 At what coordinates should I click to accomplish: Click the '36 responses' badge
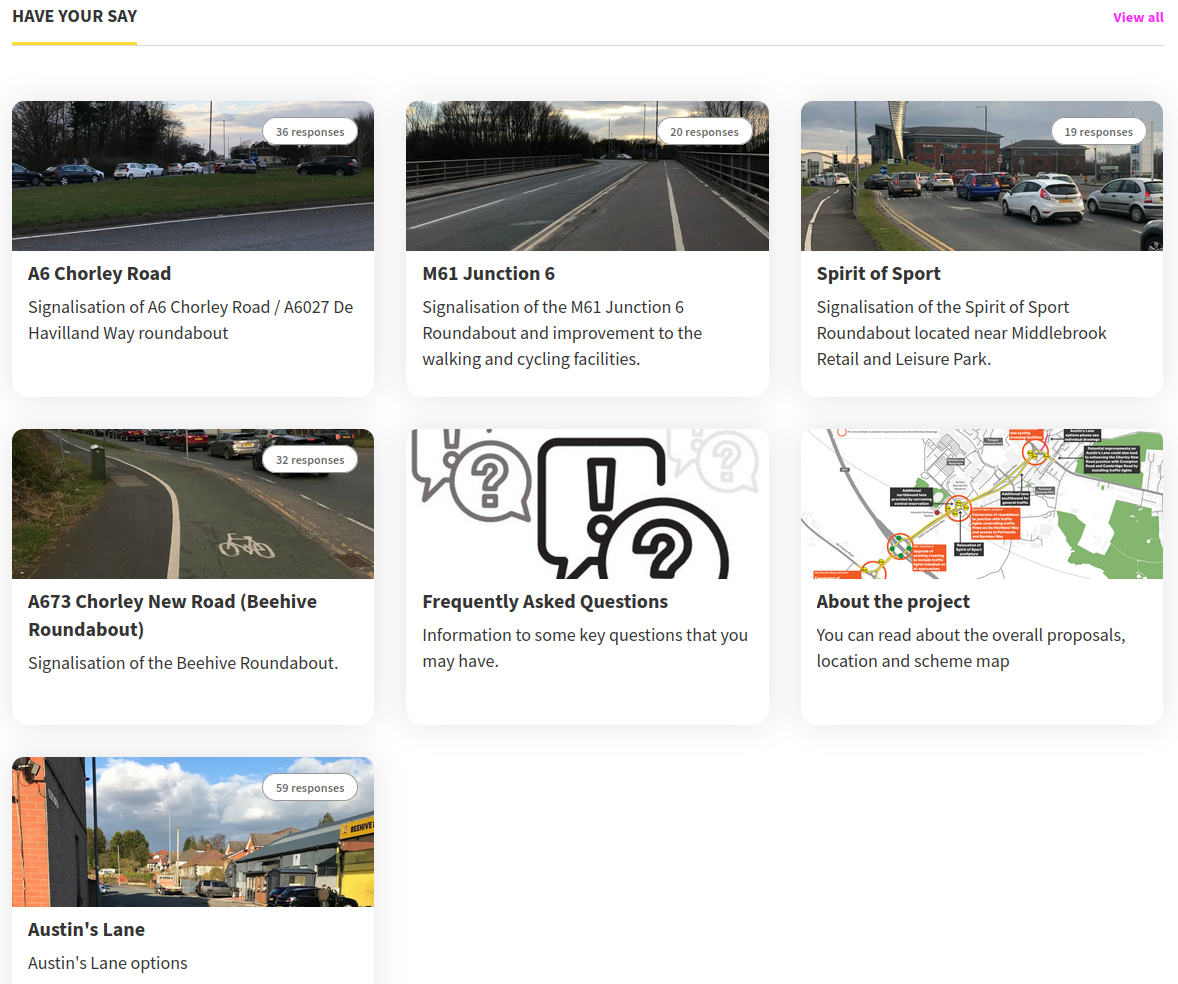point(310,132)
